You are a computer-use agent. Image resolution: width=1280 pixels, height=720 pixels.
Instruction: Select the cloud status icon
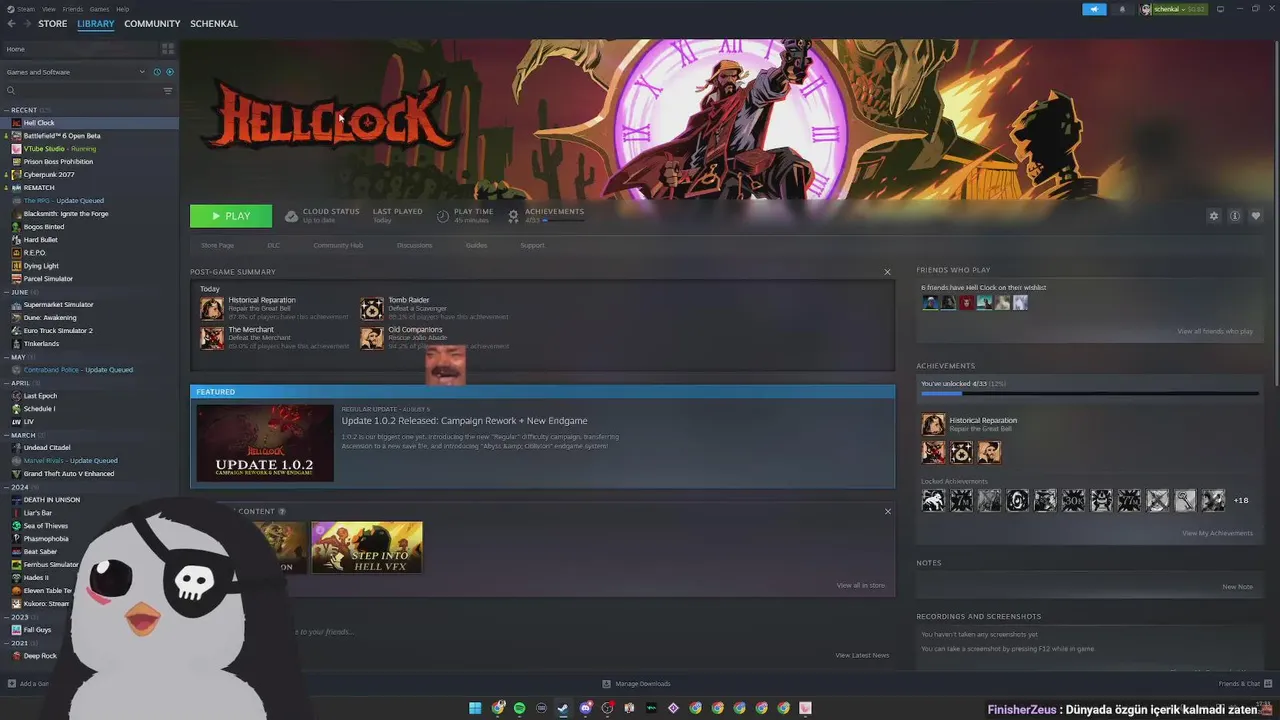292,216
